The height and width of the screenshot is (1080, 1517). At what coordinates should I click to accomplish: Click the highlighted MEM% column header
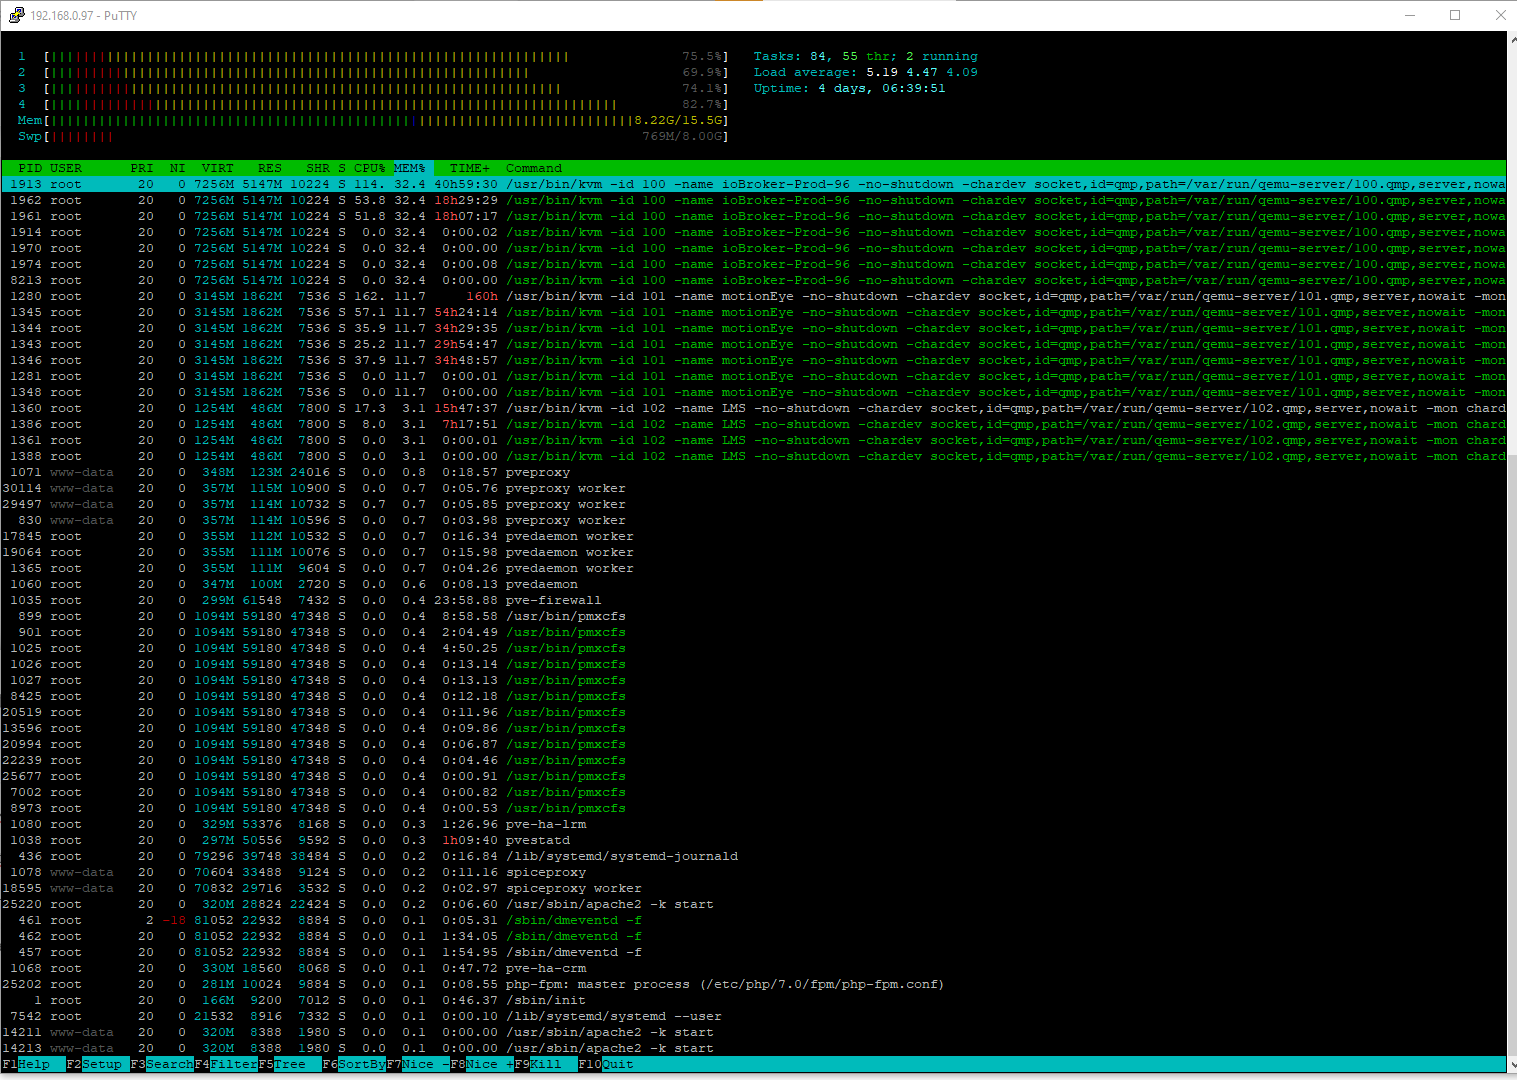tap(410, 168)
